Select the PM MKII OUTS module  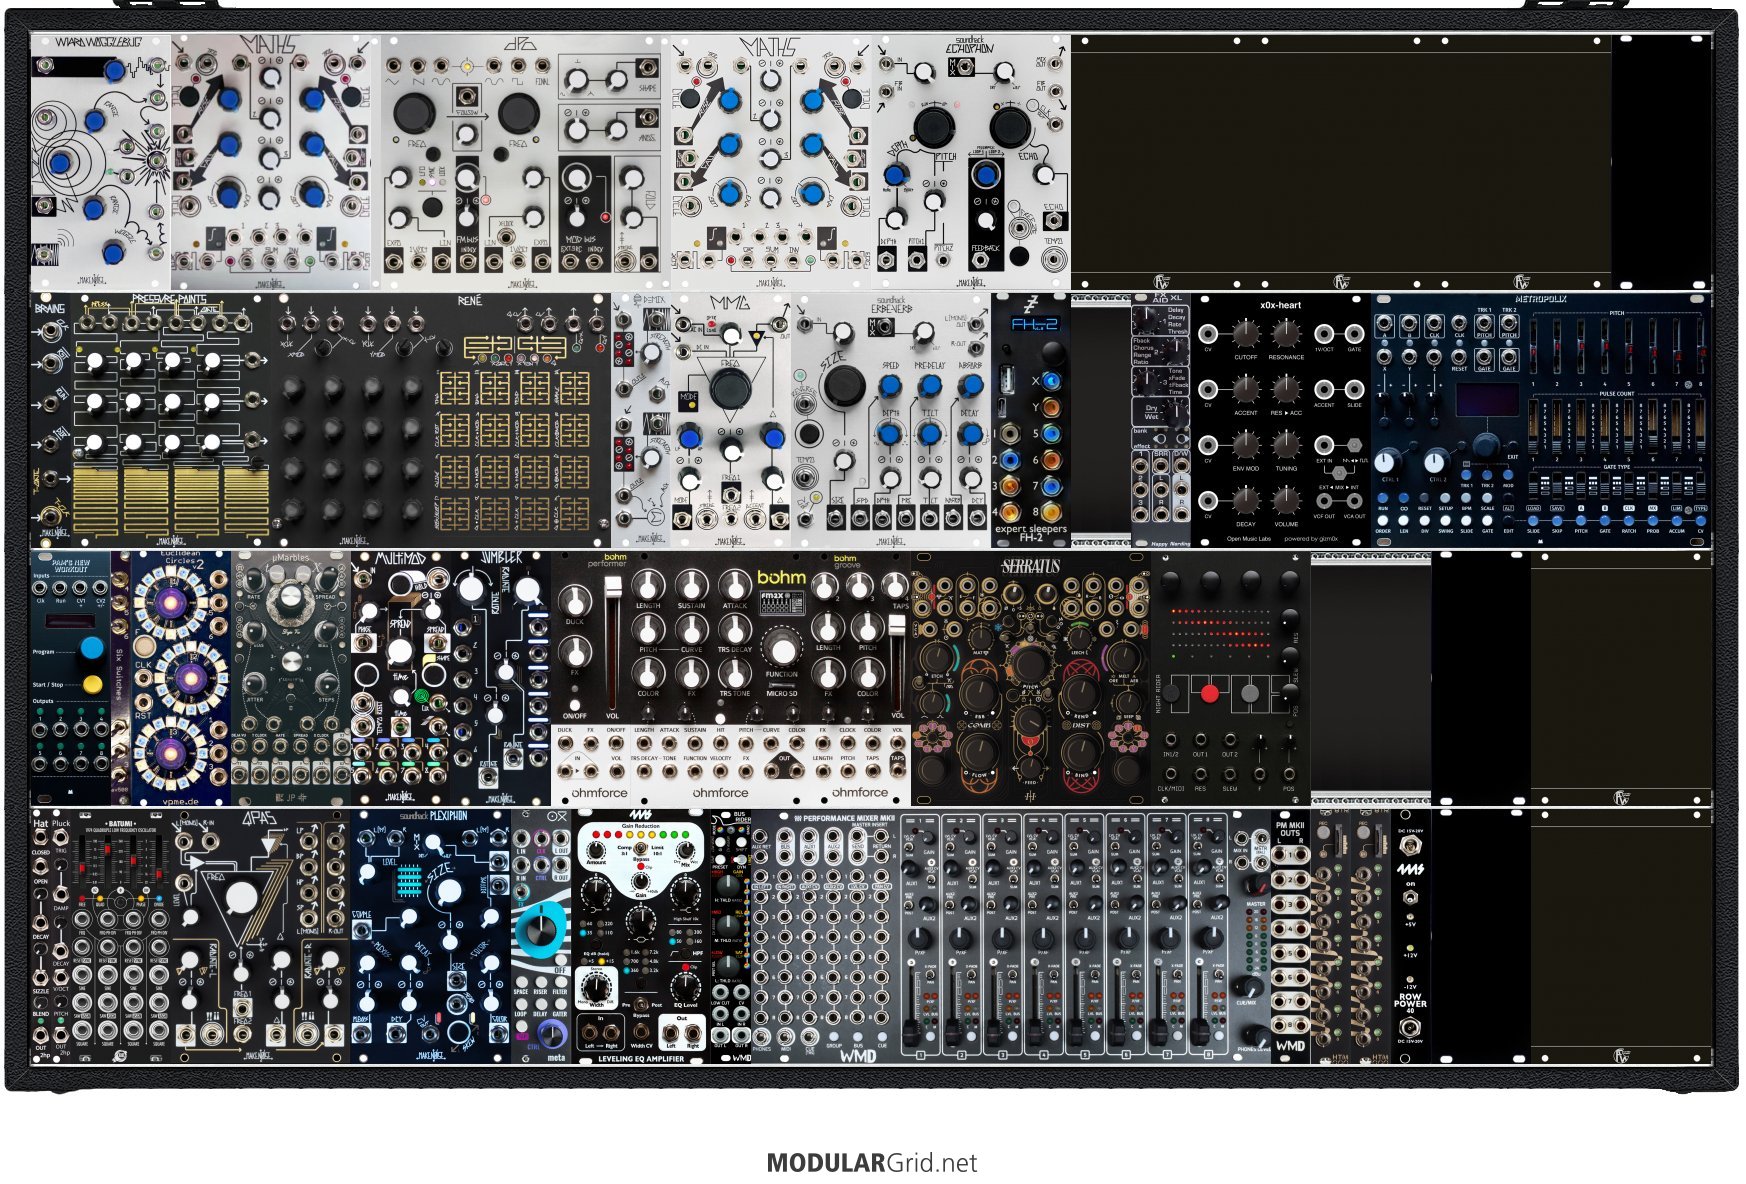(1290, 936)
